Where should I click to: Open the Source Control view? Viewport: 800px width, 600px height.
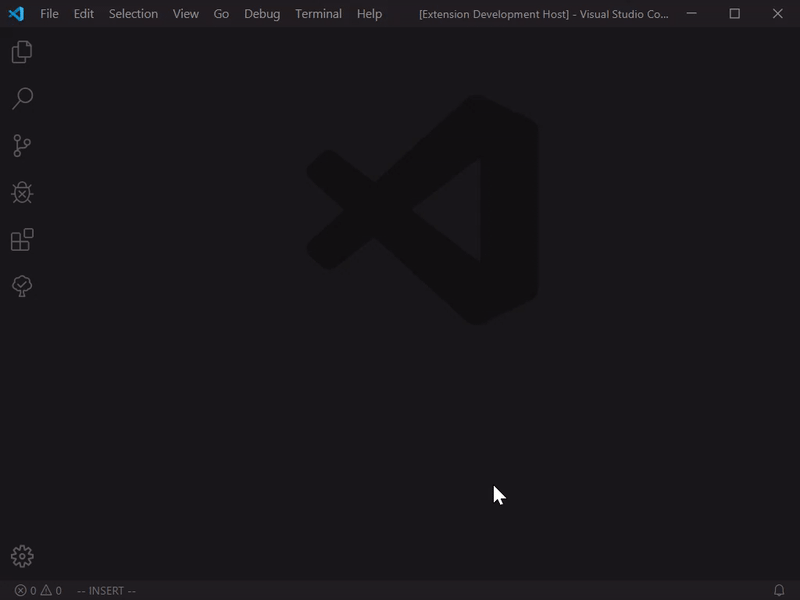pyautogui.click(x=23, y=145)
